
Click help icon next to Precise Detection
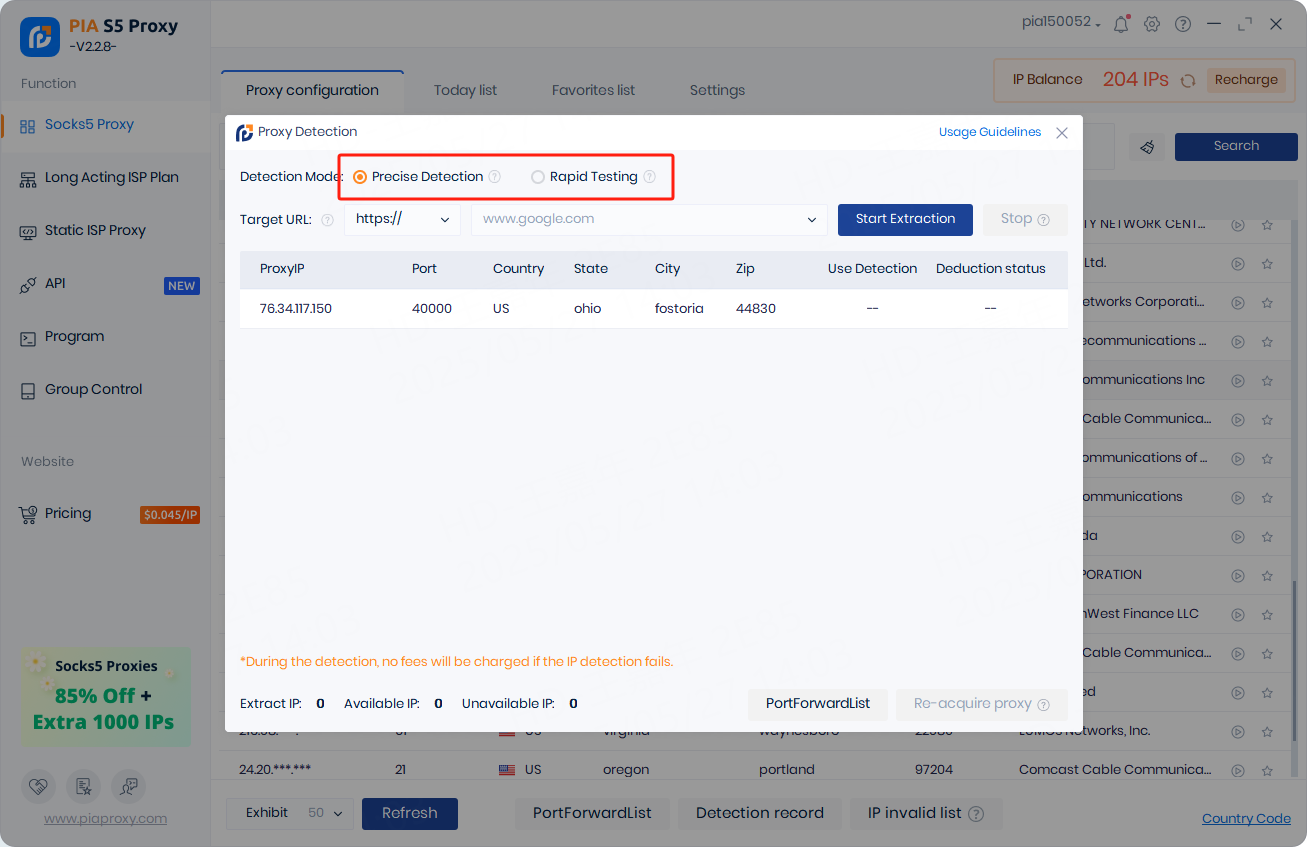[494, 177]
